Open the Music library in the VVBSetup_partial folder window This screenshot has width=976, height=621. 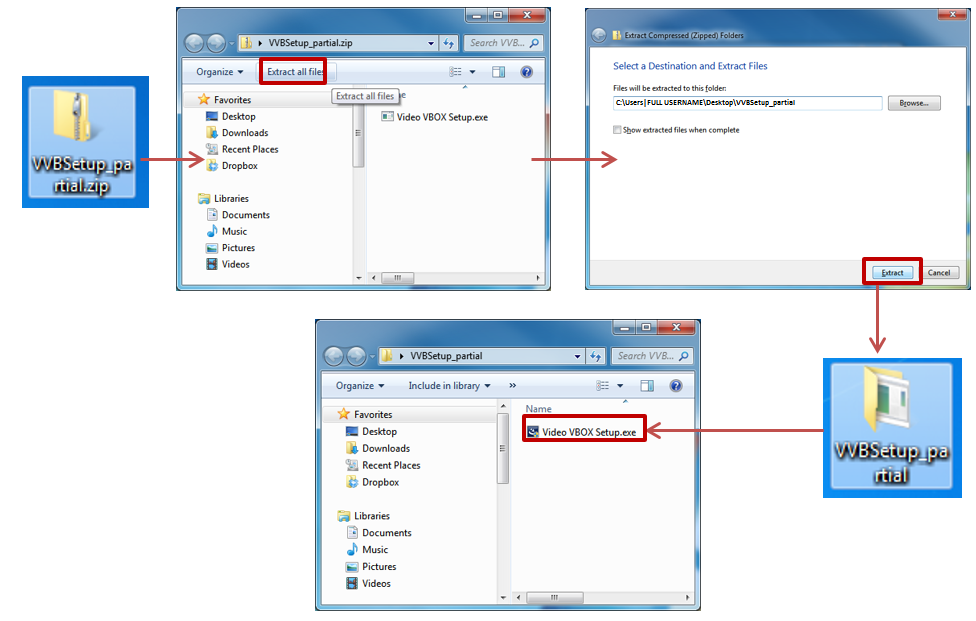(x=375, y=550)
